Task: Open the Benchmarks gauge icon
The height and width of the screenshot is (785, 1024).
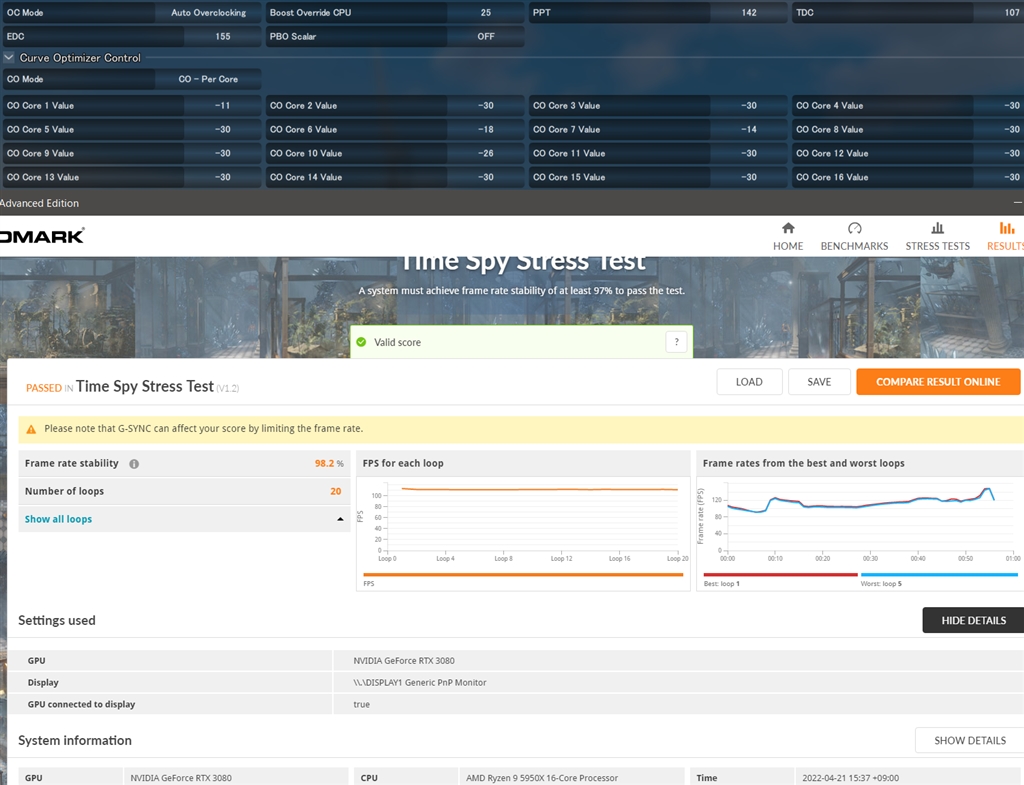Action: (x=854, y=228)
